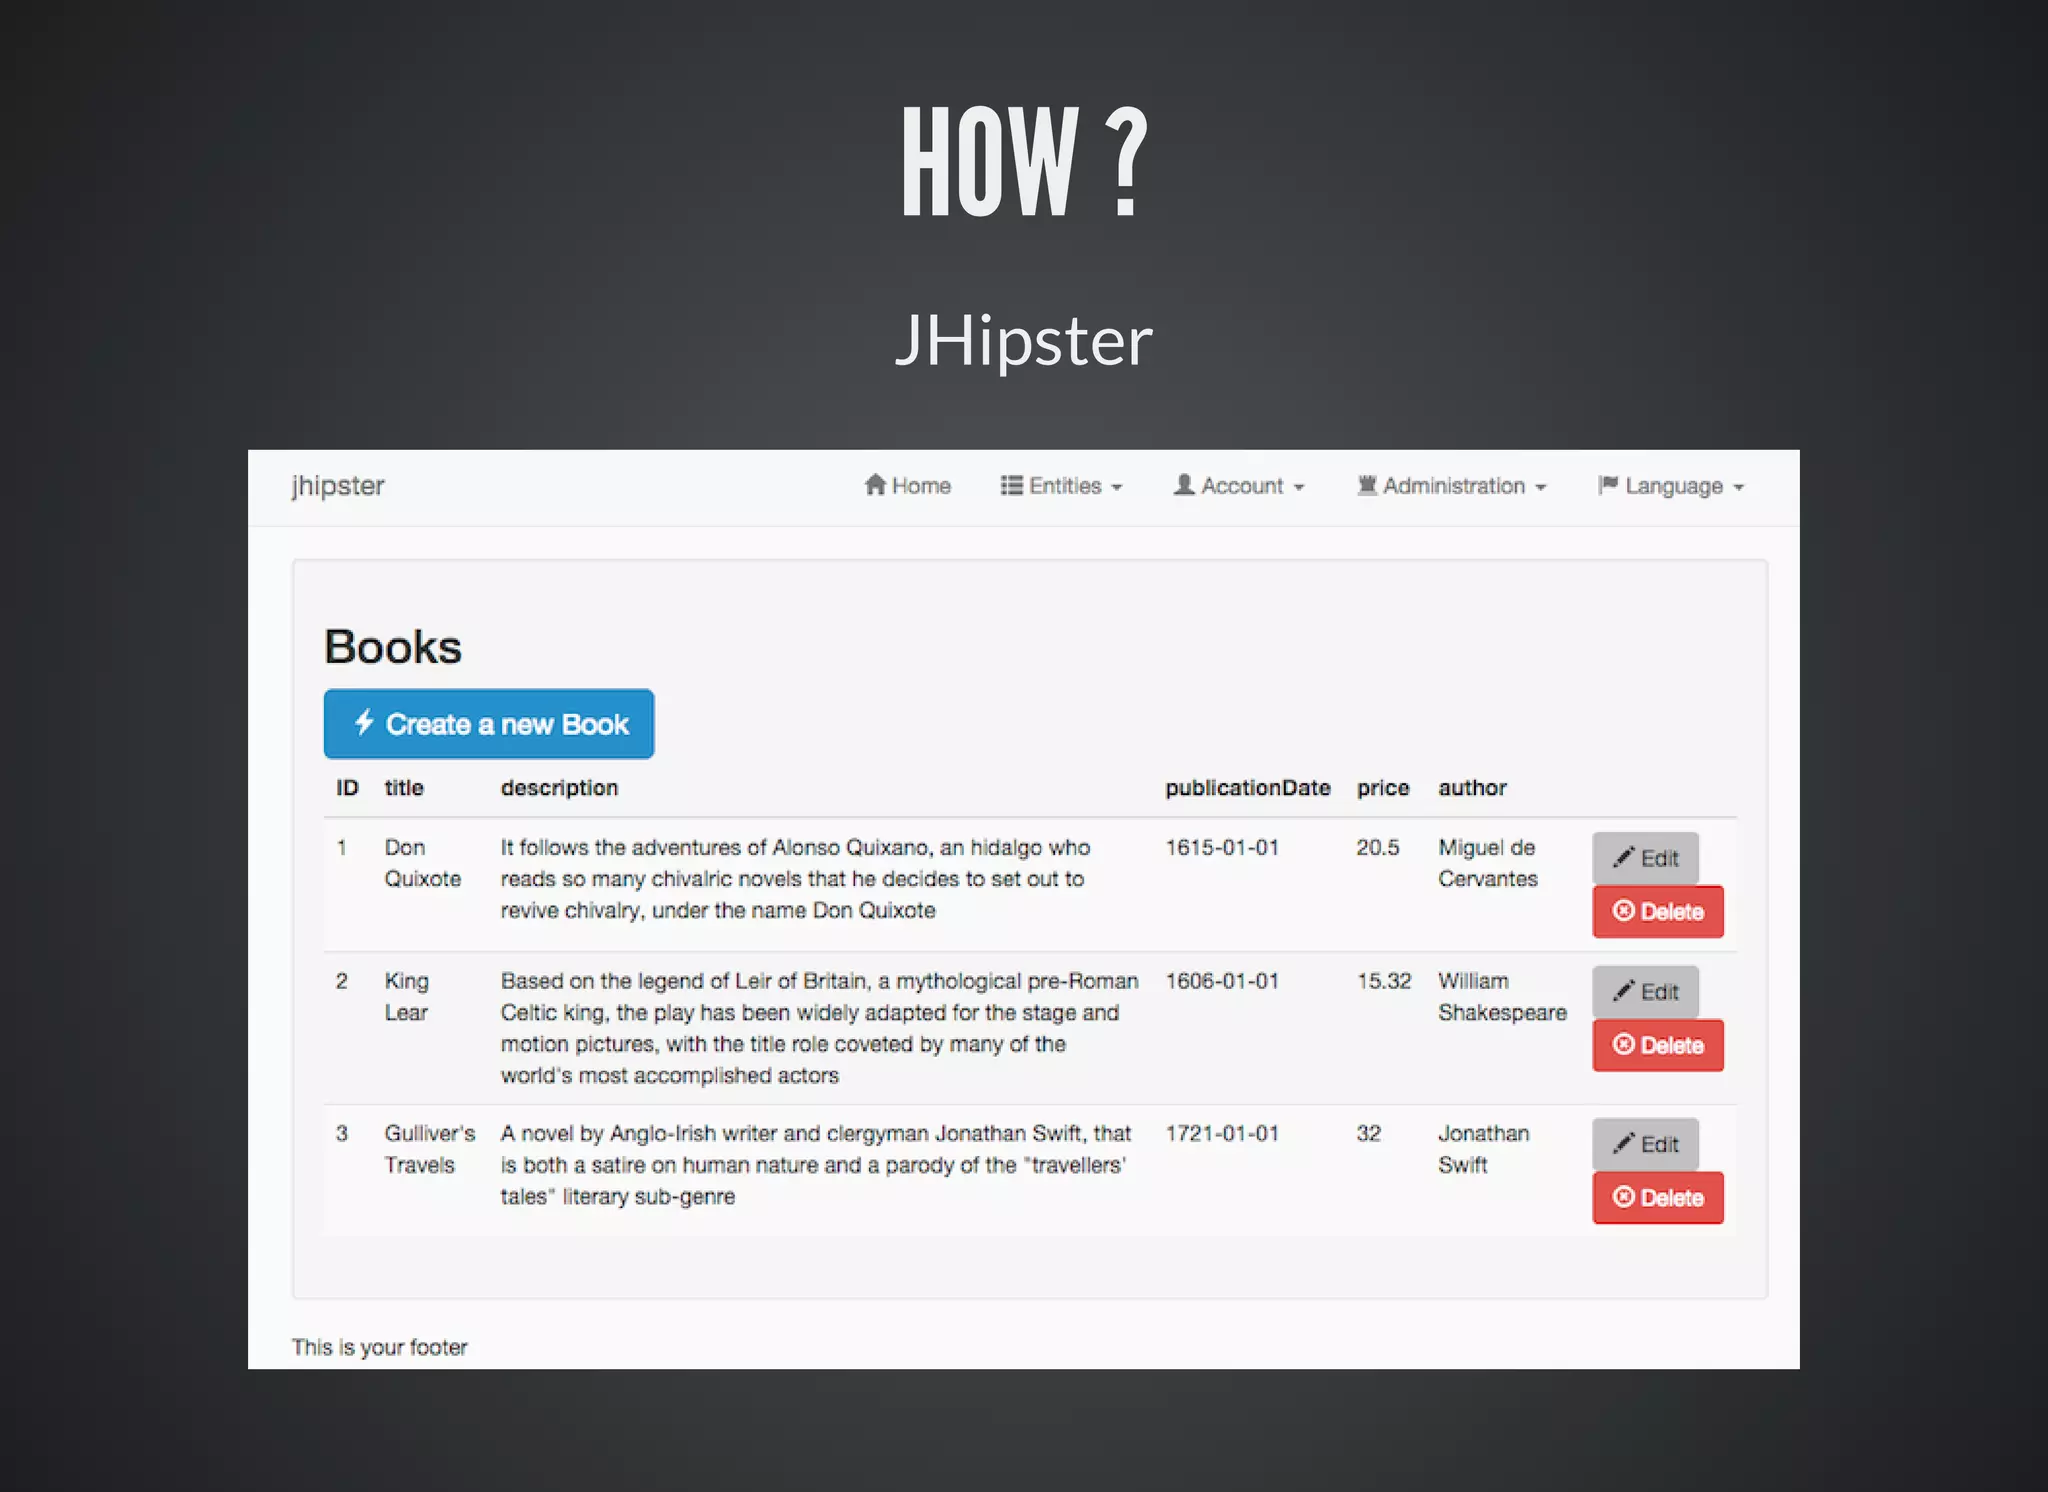Click the jhipster brand link
2048x1492 pixels.
pos(338,485)
